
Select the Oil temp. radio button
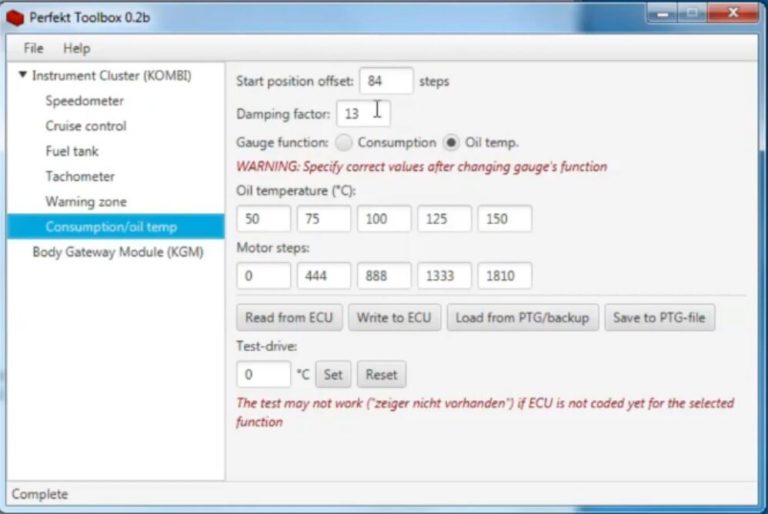point(452,143)
